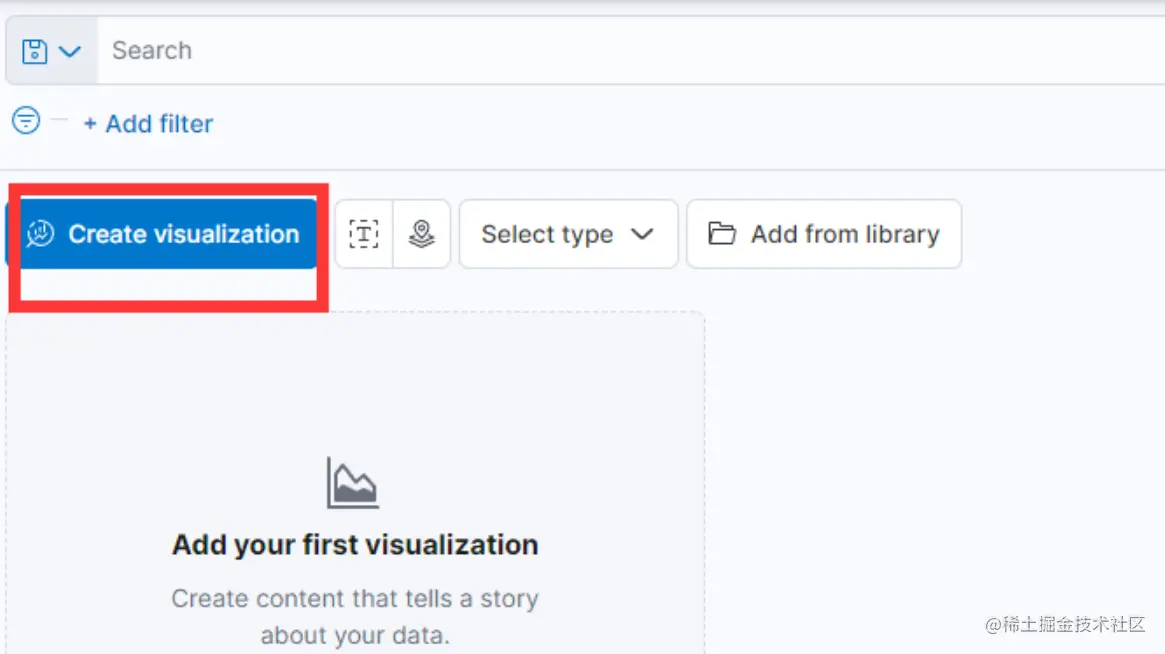Viewport: 1165px width, 654px height.
Task: Click the 稀土掘金技术社区 watermark
Action: point(1065,624)
